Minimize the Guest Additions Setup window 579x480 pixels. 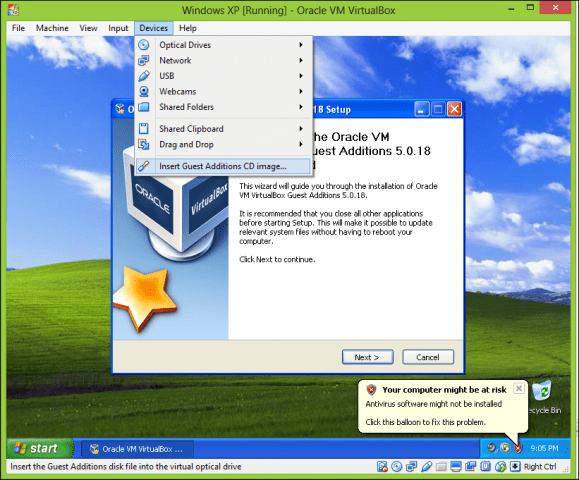[x=421, y=109]
